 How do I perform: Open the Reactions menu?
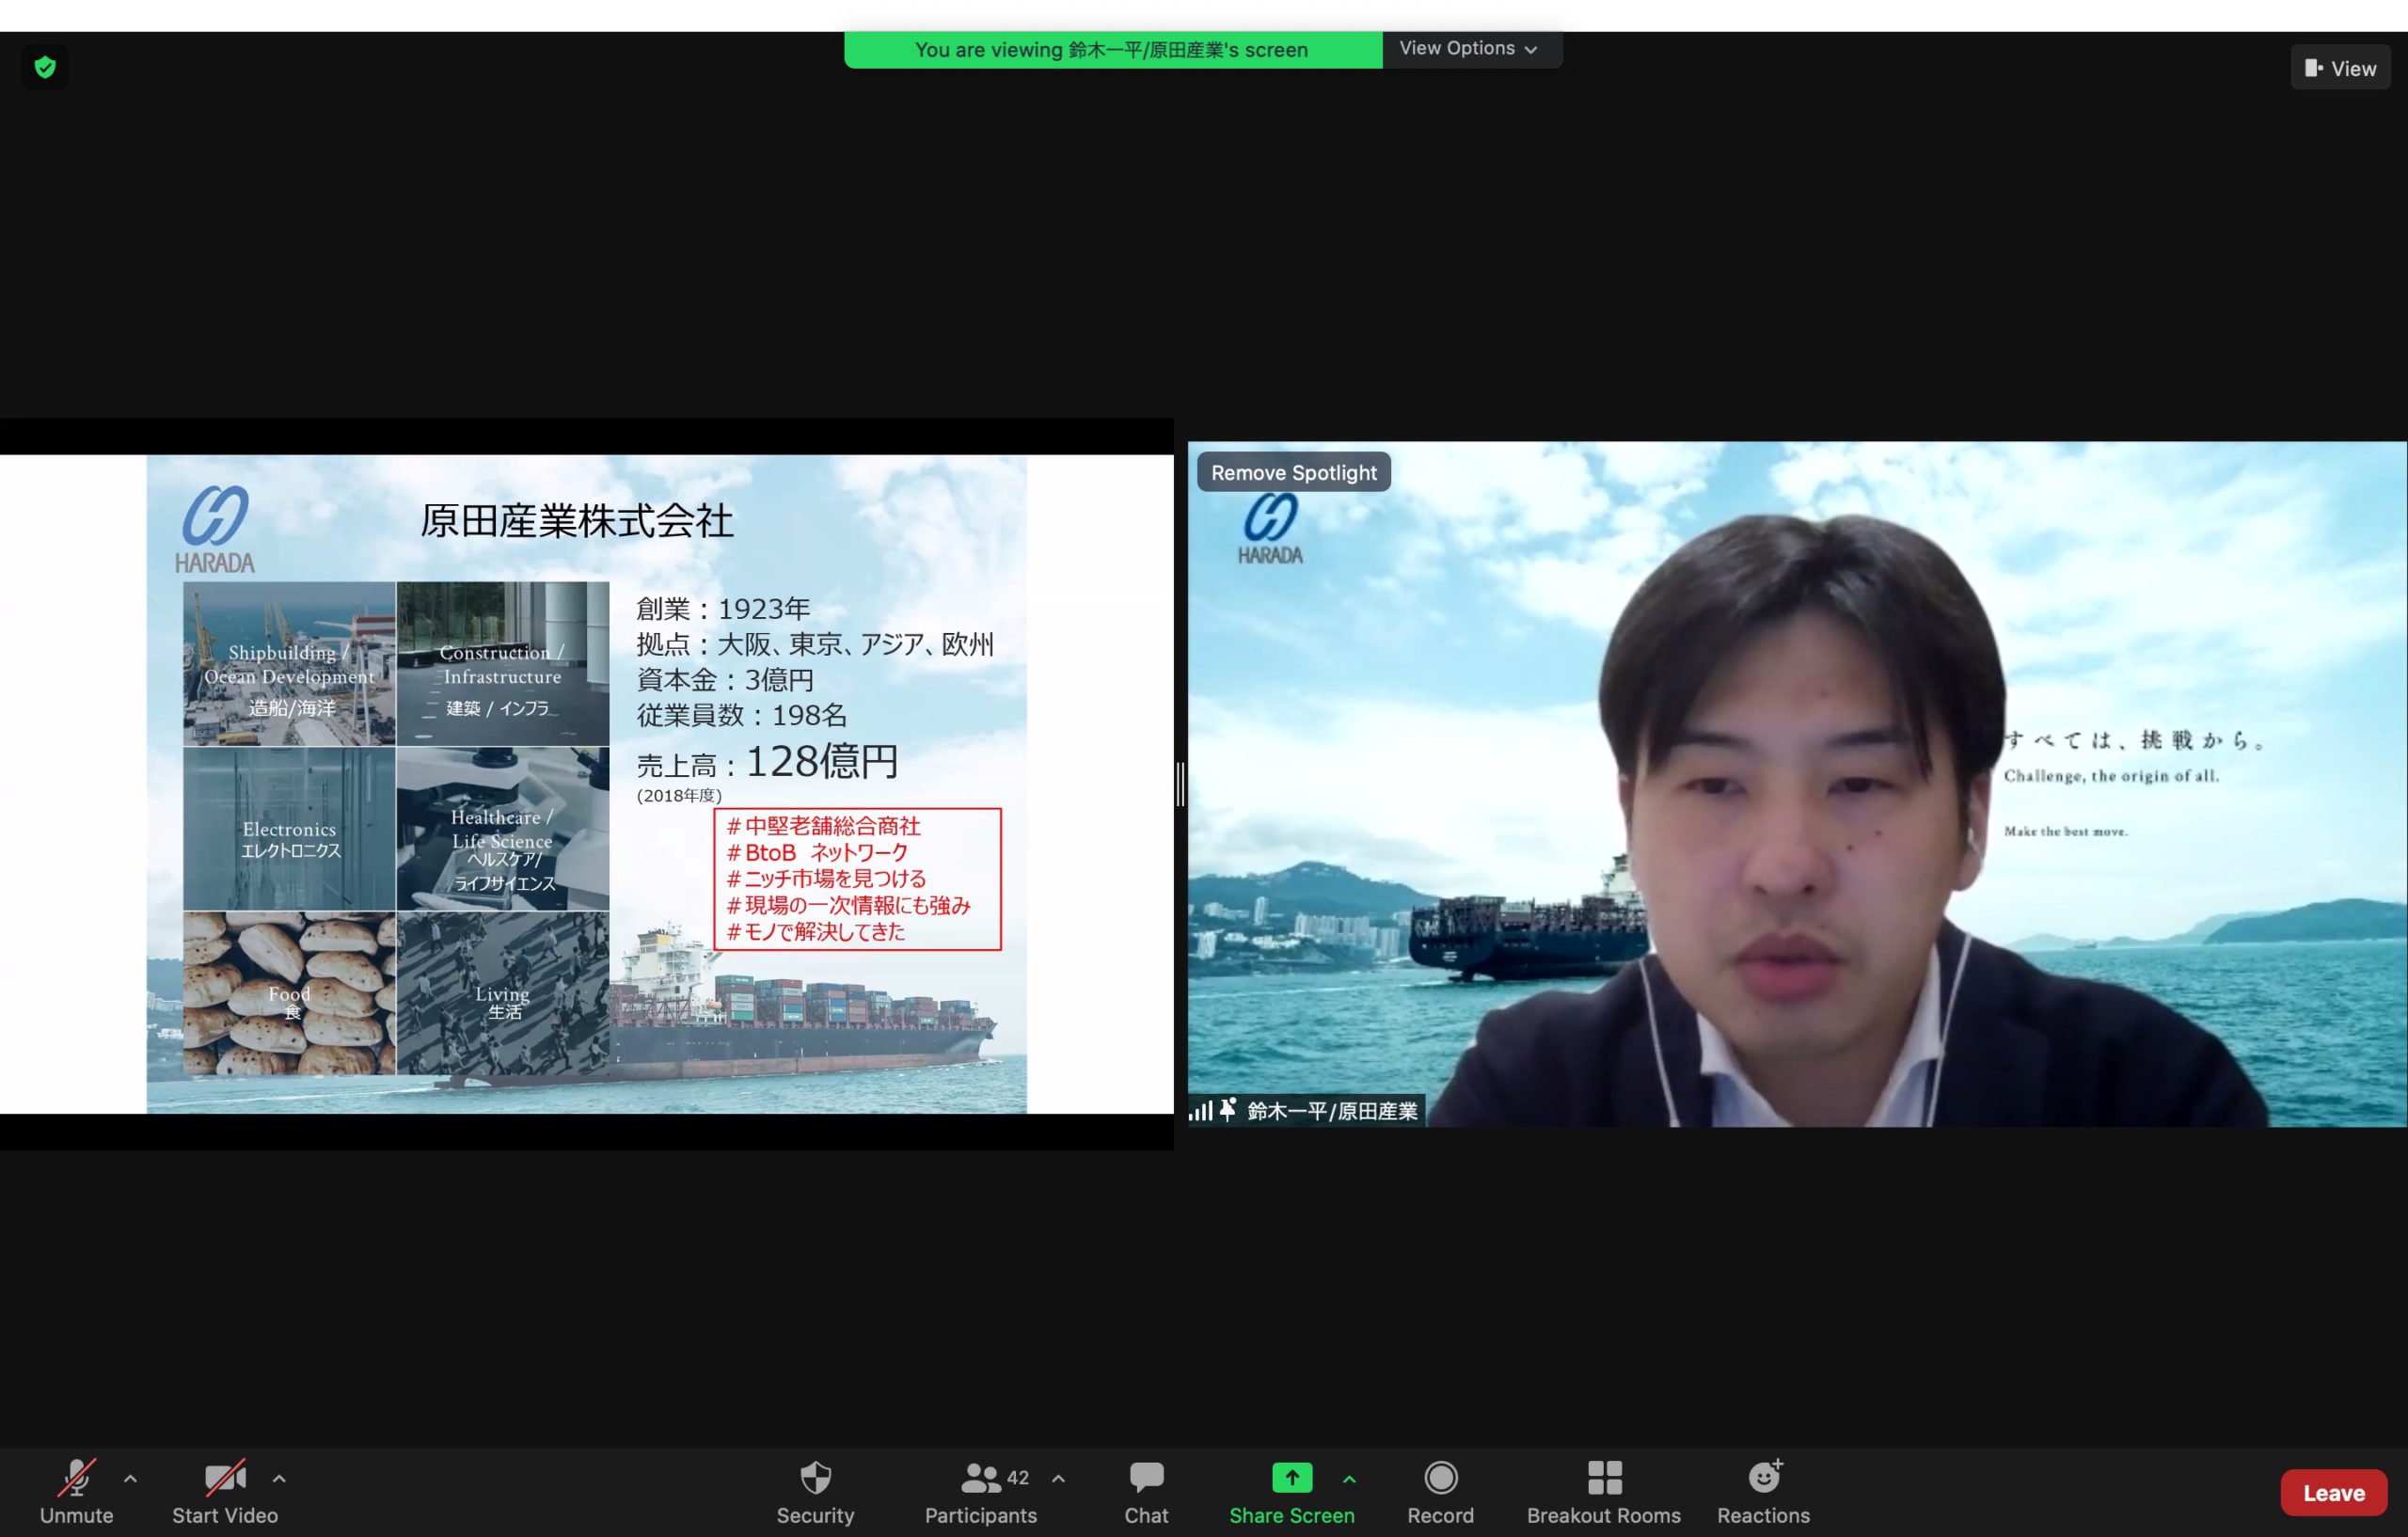click(x=1764, y=1491)
